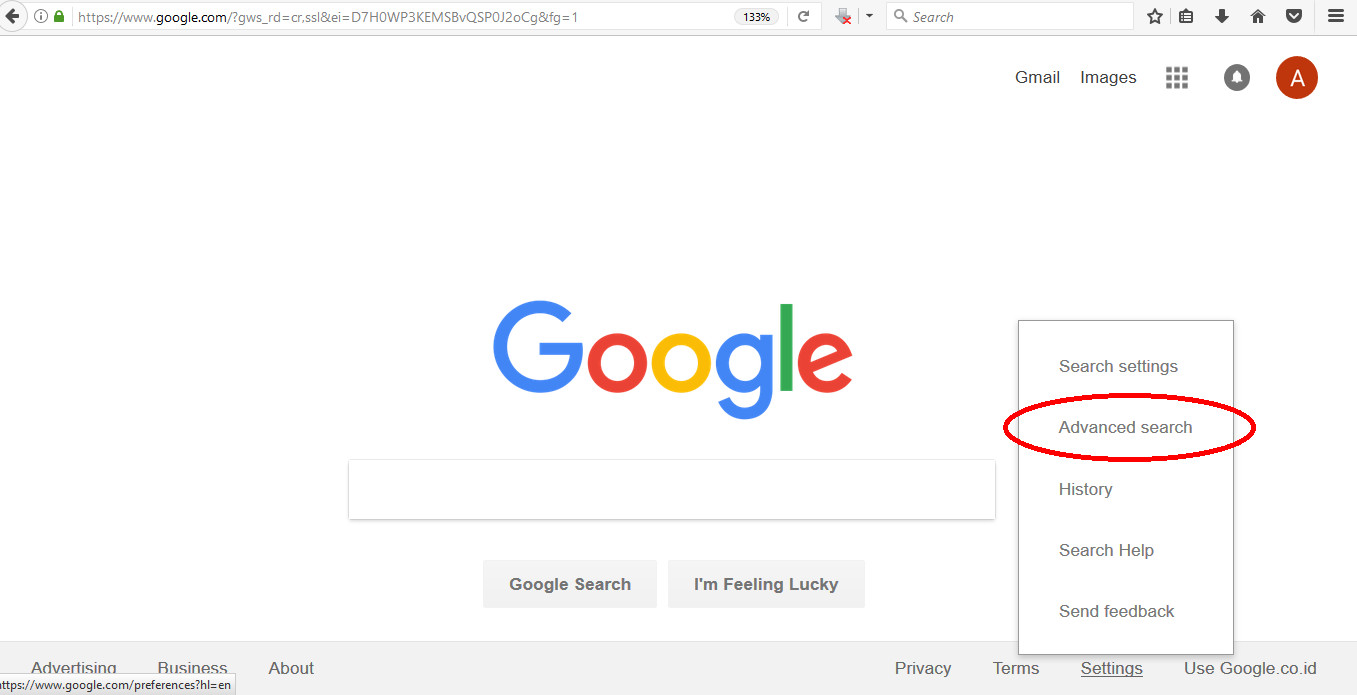
Task: Go back with the back arrow
Action: click(x=12, y=16)
